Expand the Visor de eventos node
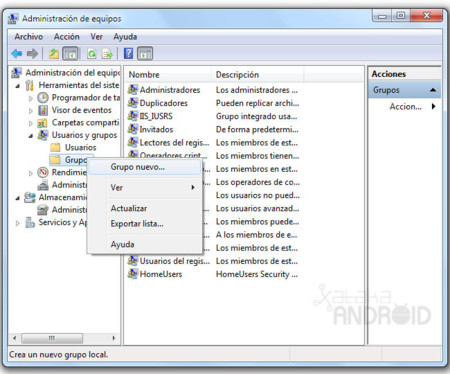450x374 pixels. (x=31, y=111)
